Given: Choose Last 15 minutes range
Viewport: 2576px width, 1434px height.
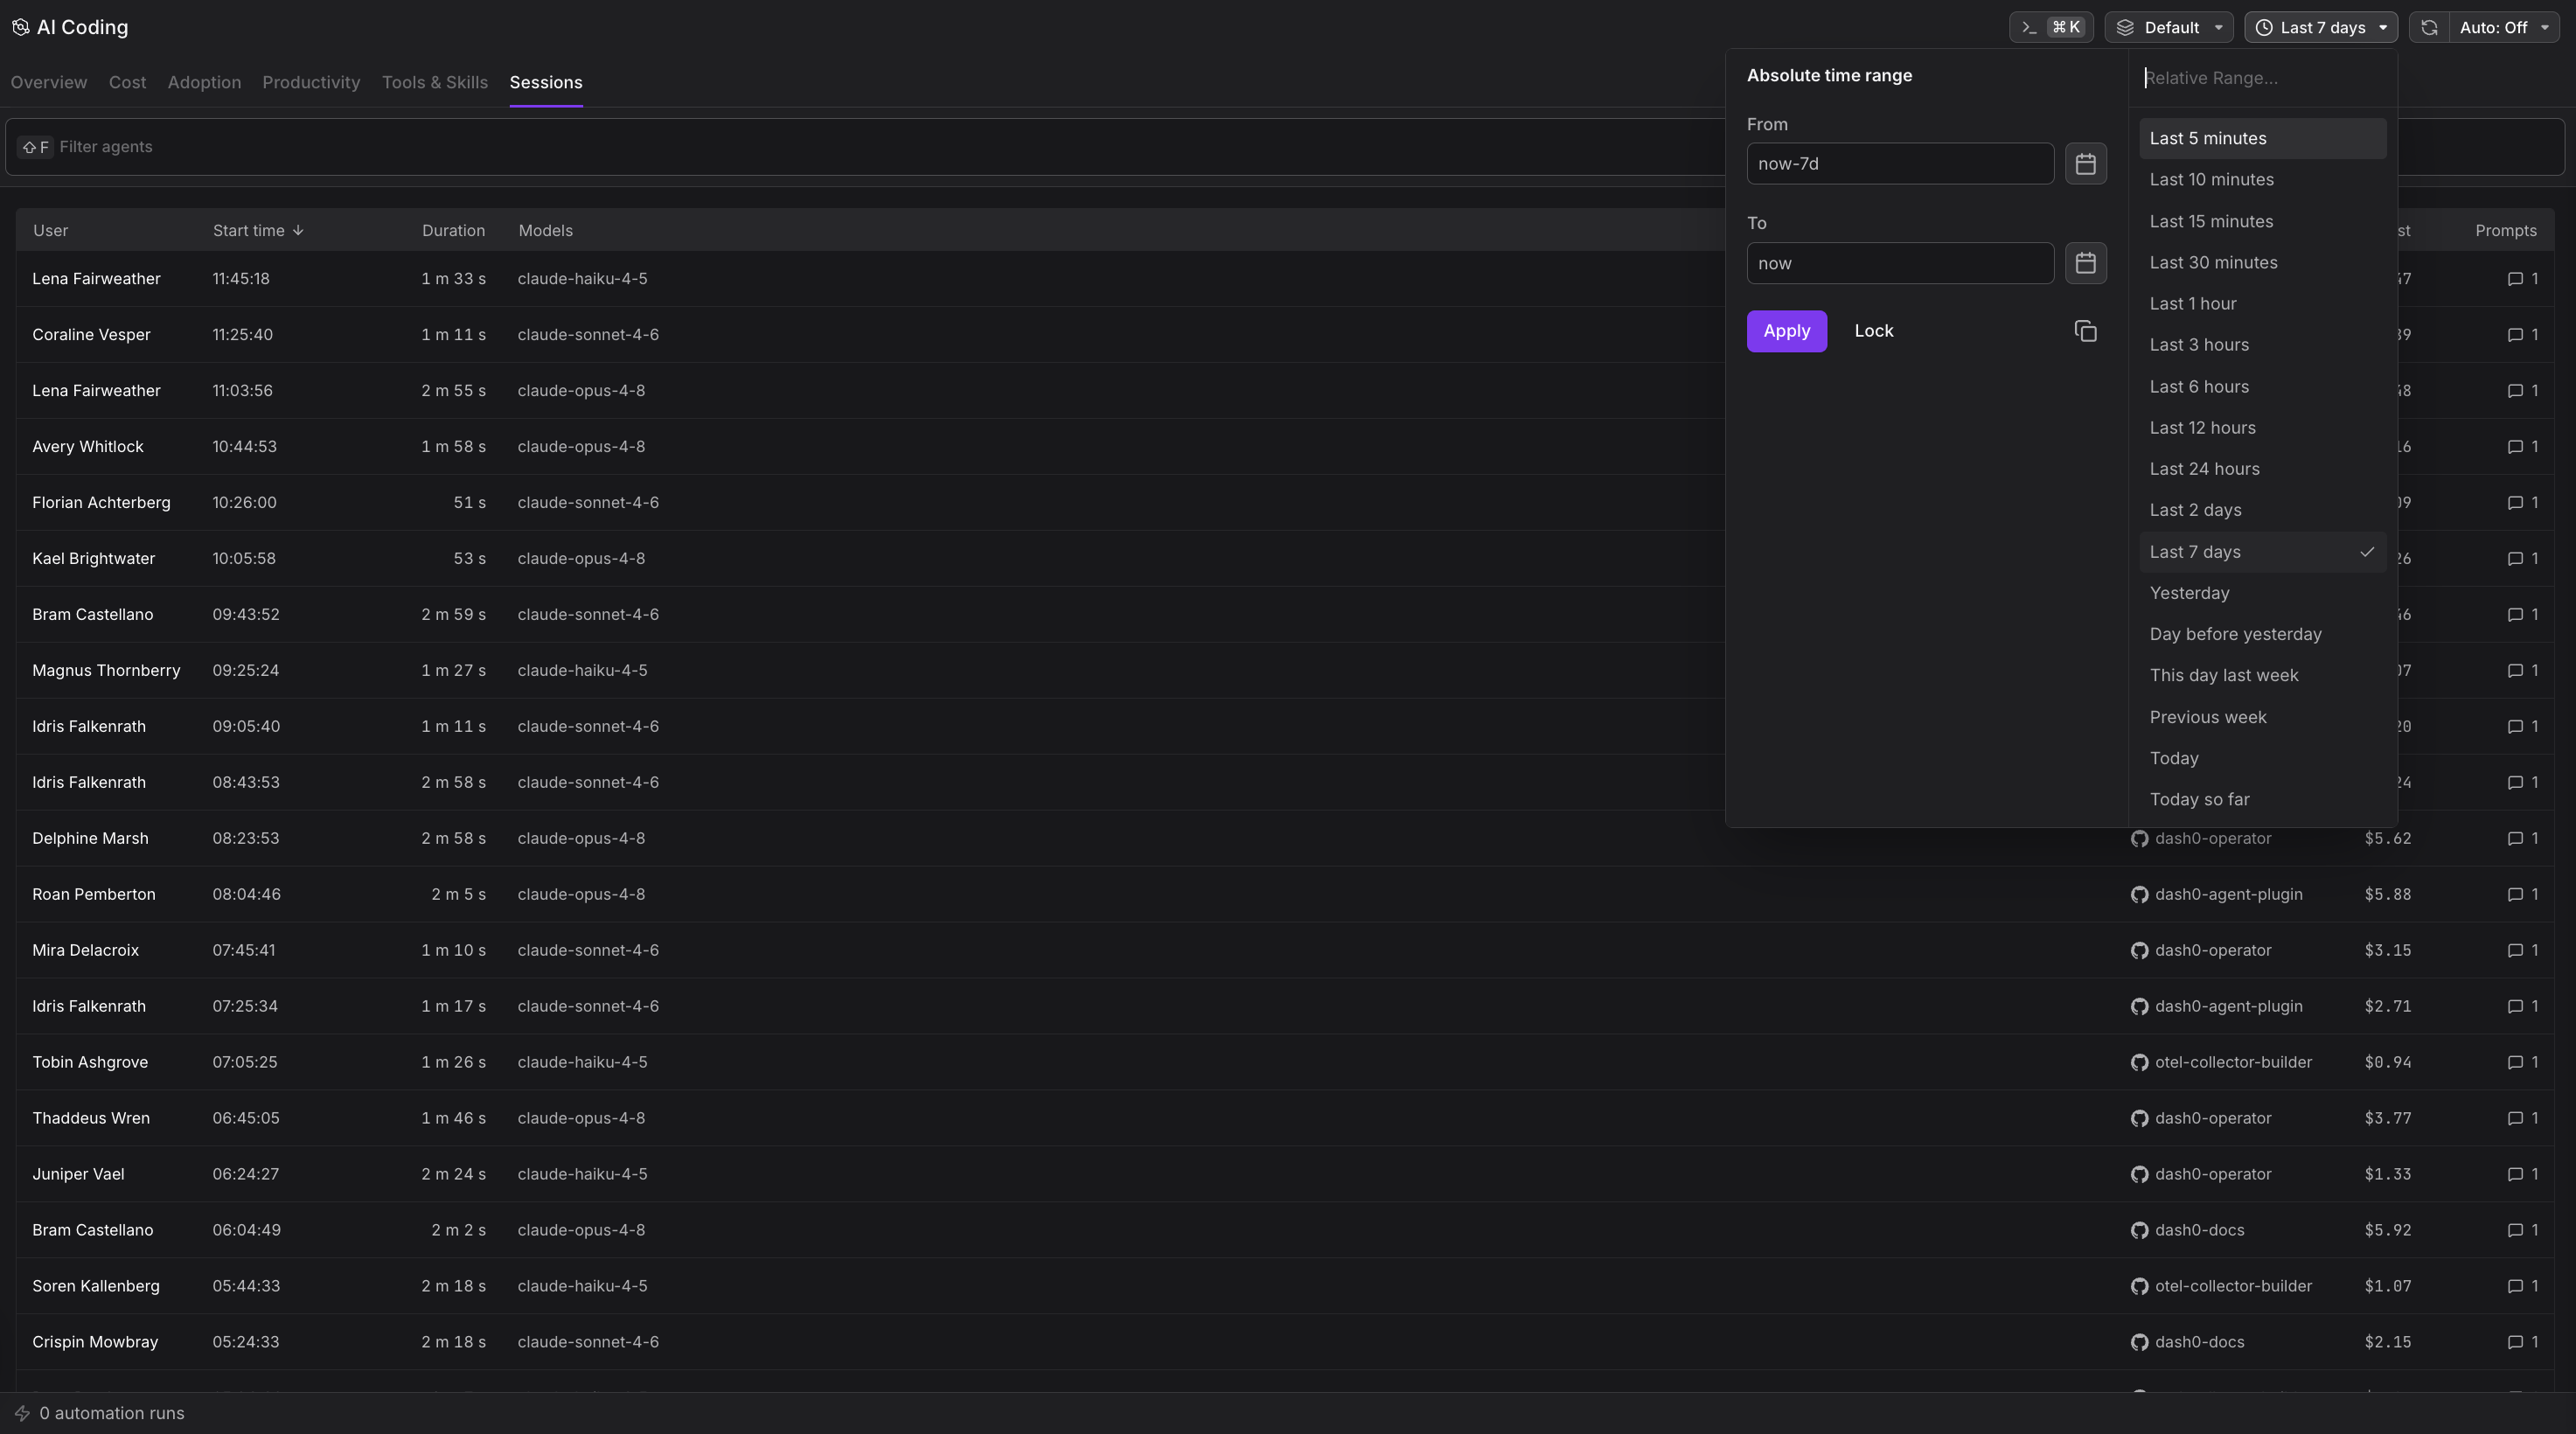Looking at the screenshot, I should pyautogui.click(x=2262, y=221).
